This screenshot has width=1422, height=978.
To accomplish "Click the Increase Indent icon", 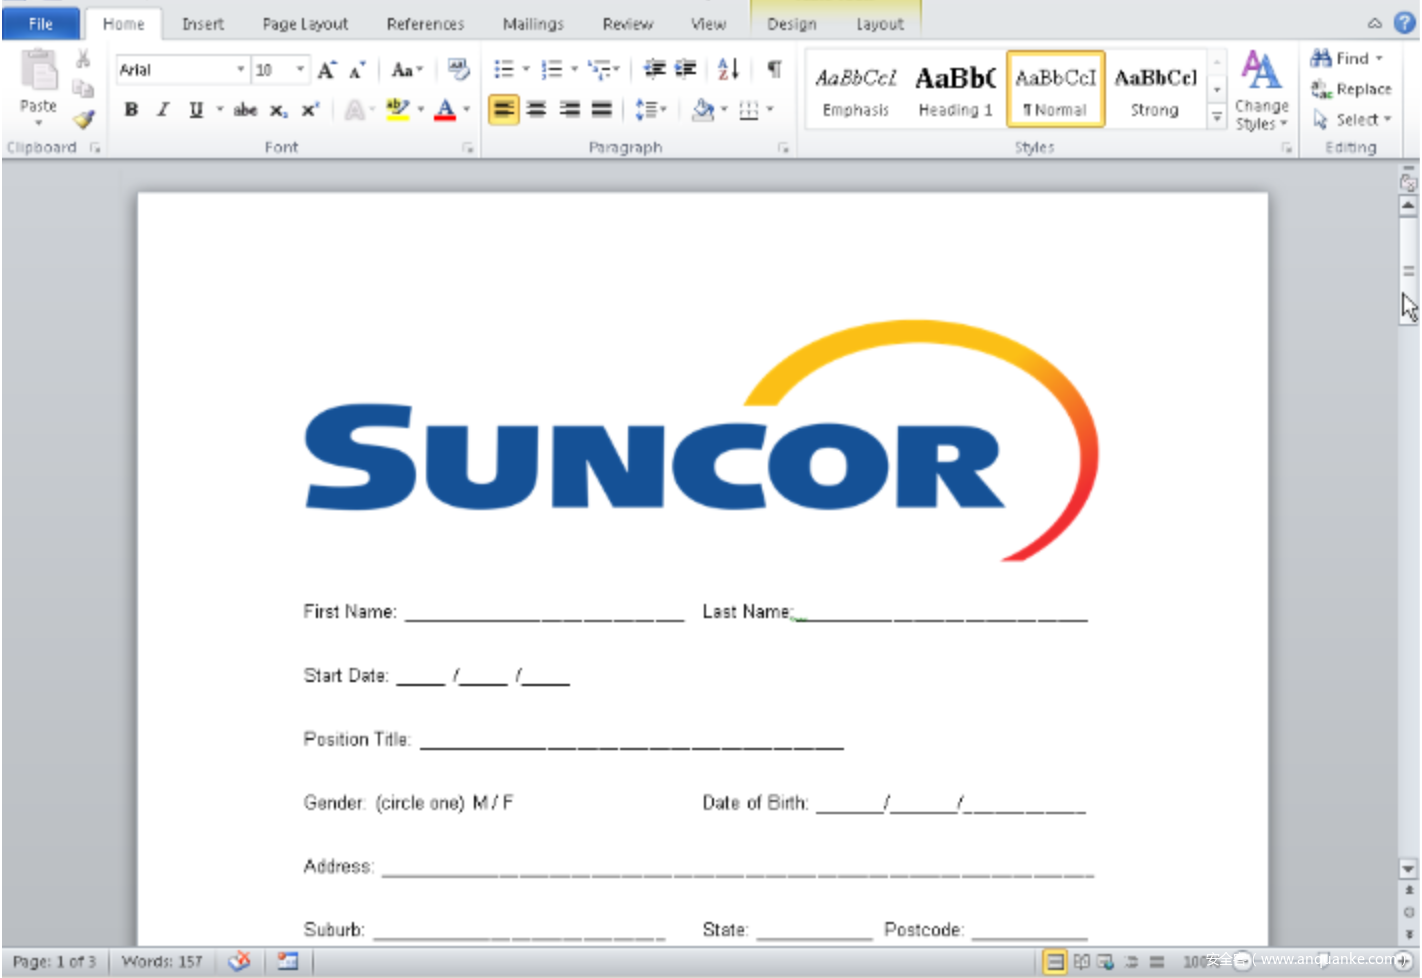I will click(686, 69).
